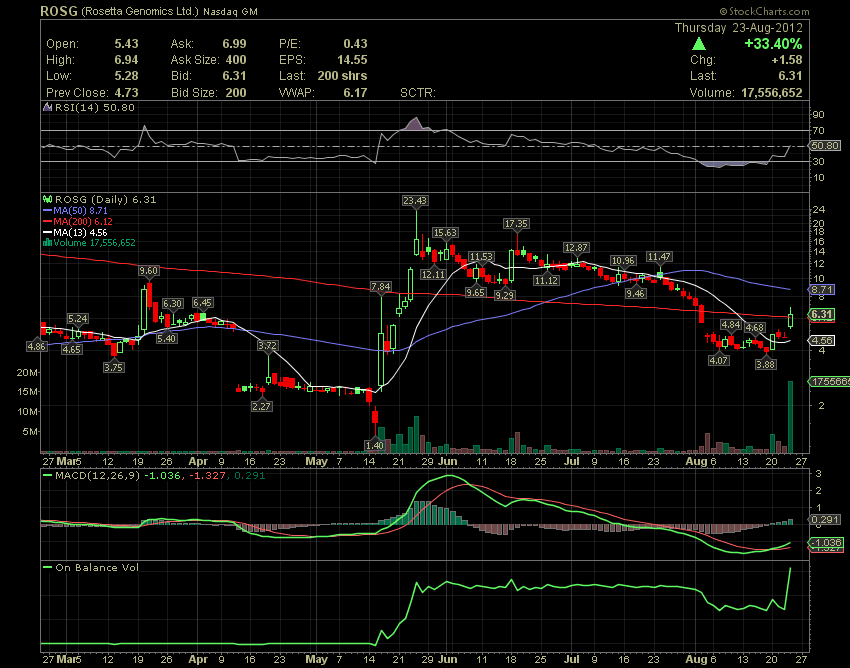Click the MACD(12,26,9) panel label
Viewport: 850px width, 668px height.
(x=98, y=476)
